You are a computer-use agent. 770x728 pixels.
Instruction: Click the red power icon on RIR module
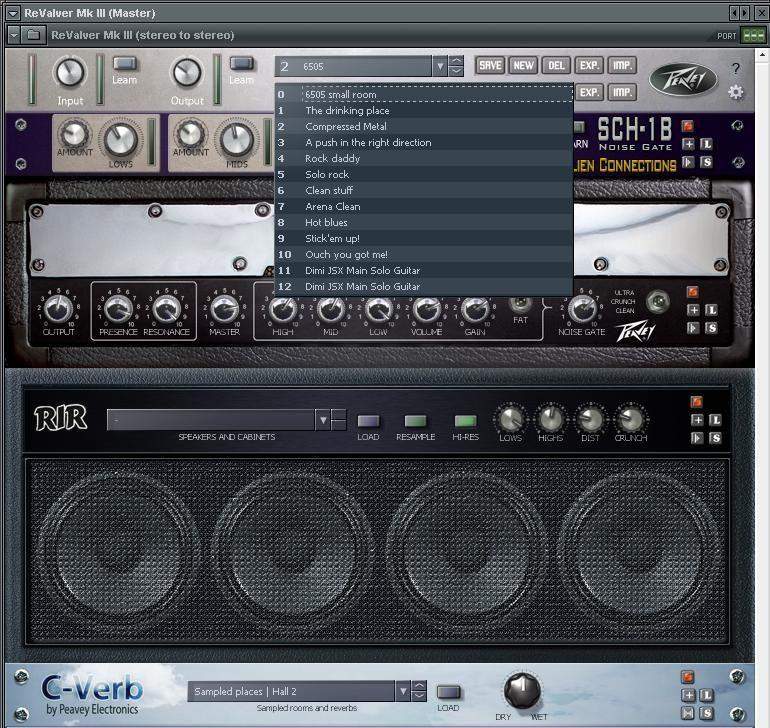(x=696, y=402)
